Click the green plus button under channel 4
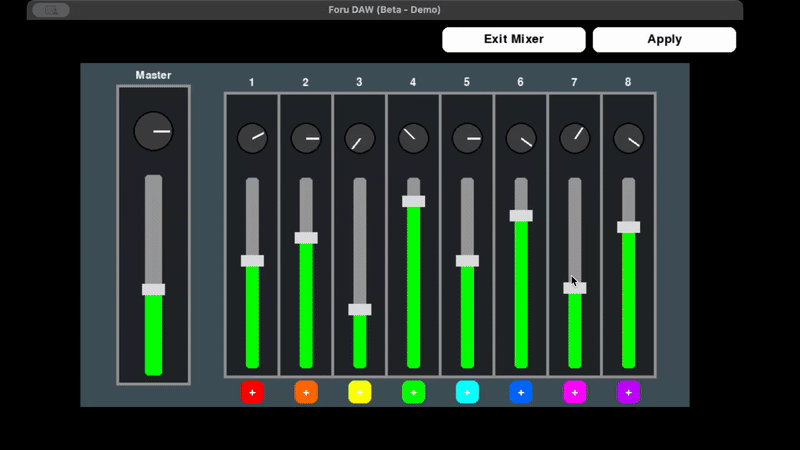Image resolution: width=800 pixels, height=450 pixels. [413, 392]
